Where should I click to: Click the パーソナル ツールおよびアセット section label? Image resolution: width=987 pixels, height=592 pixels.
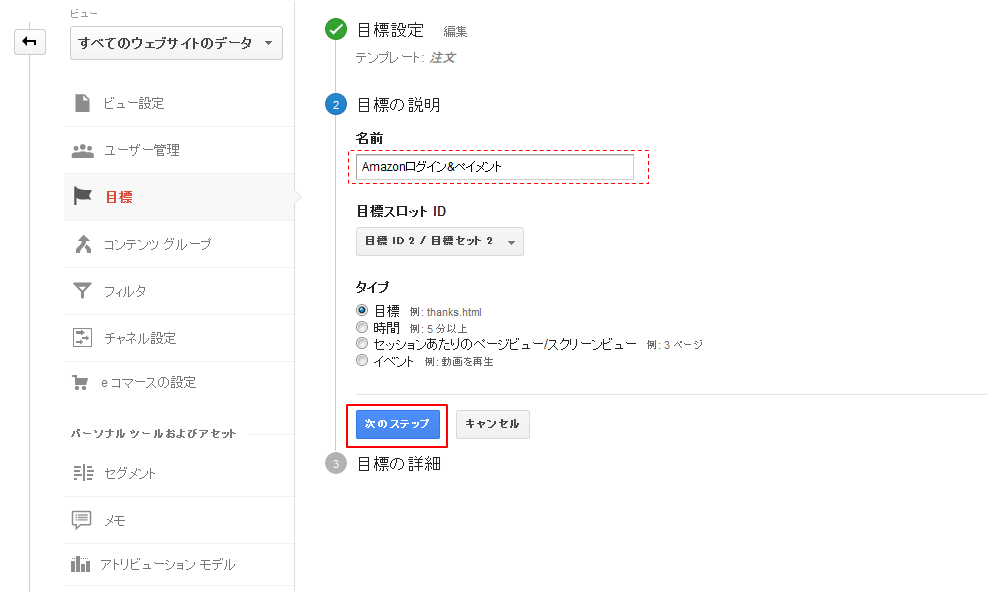(x=154, y=434)
